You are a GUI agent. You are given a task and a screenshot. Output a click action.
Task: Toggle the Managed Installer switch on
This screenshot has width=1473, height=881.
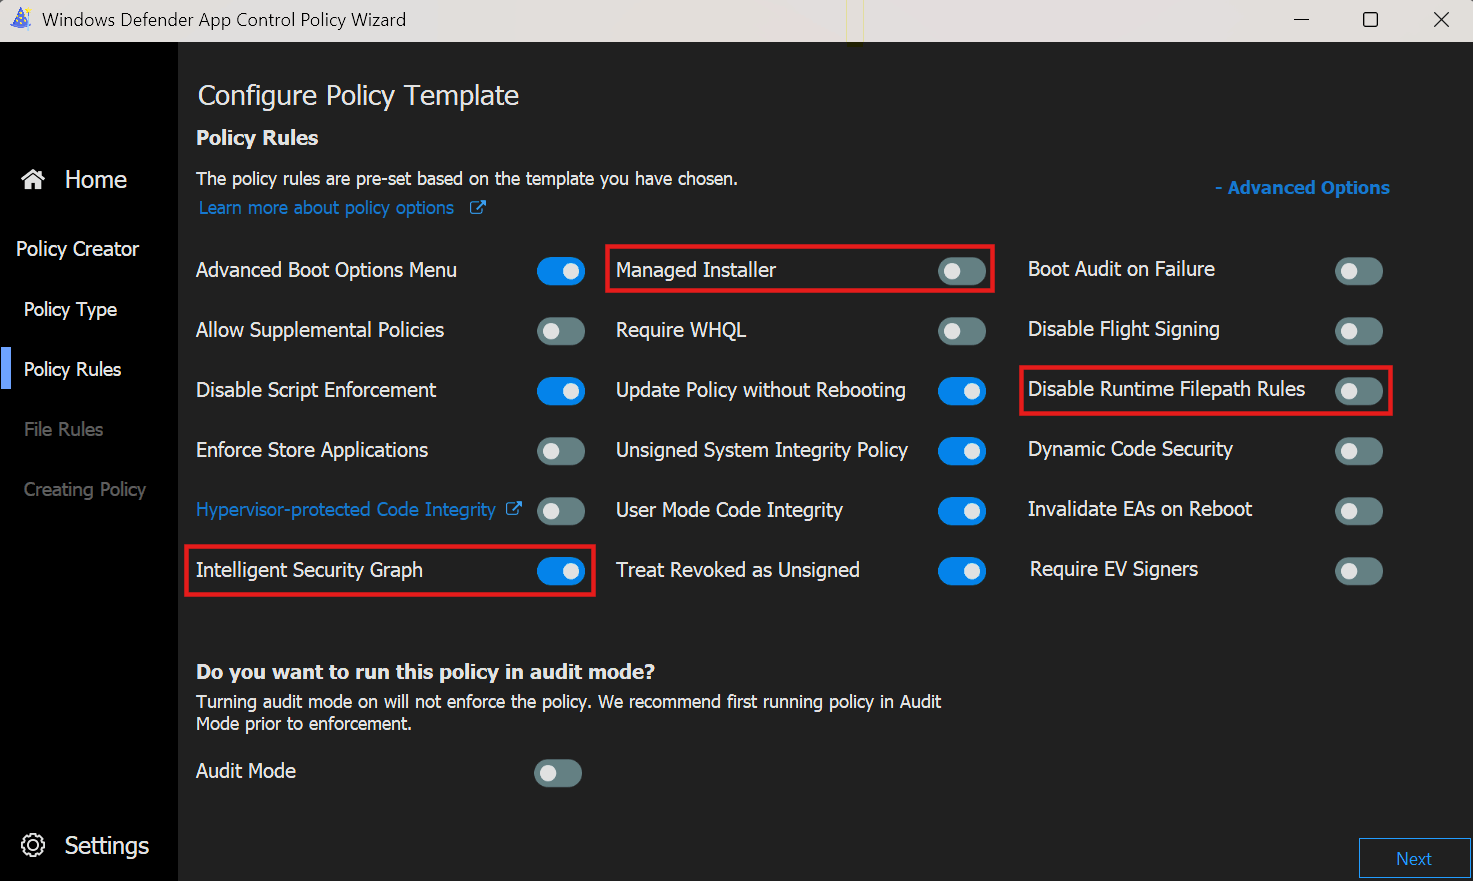point(961,271)
